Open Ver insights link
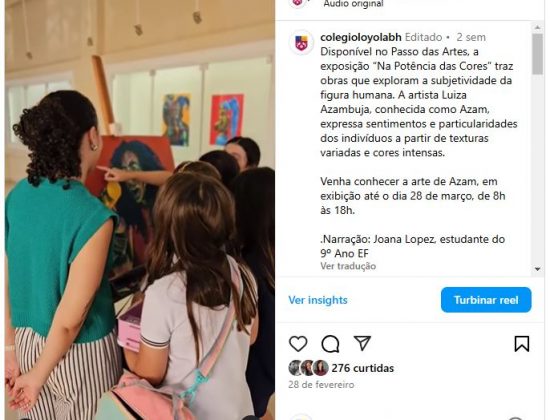 point(318,300)
